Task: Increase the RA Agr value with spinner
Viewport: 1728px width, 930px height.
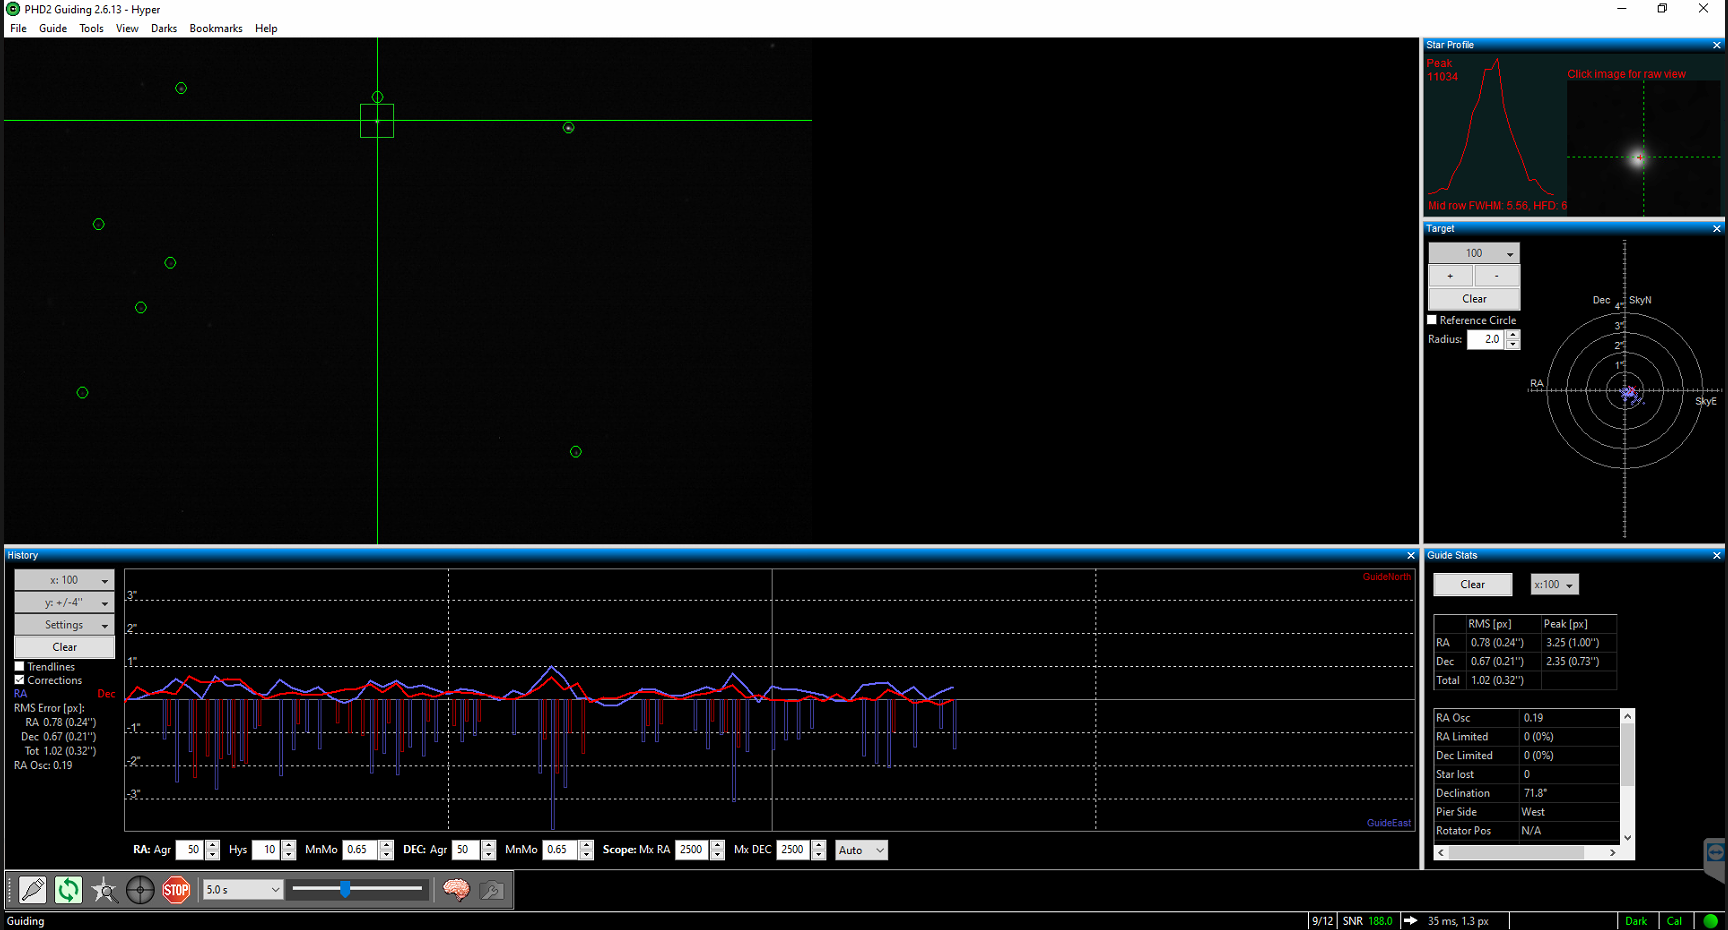Action: click(x=212, y=846)
